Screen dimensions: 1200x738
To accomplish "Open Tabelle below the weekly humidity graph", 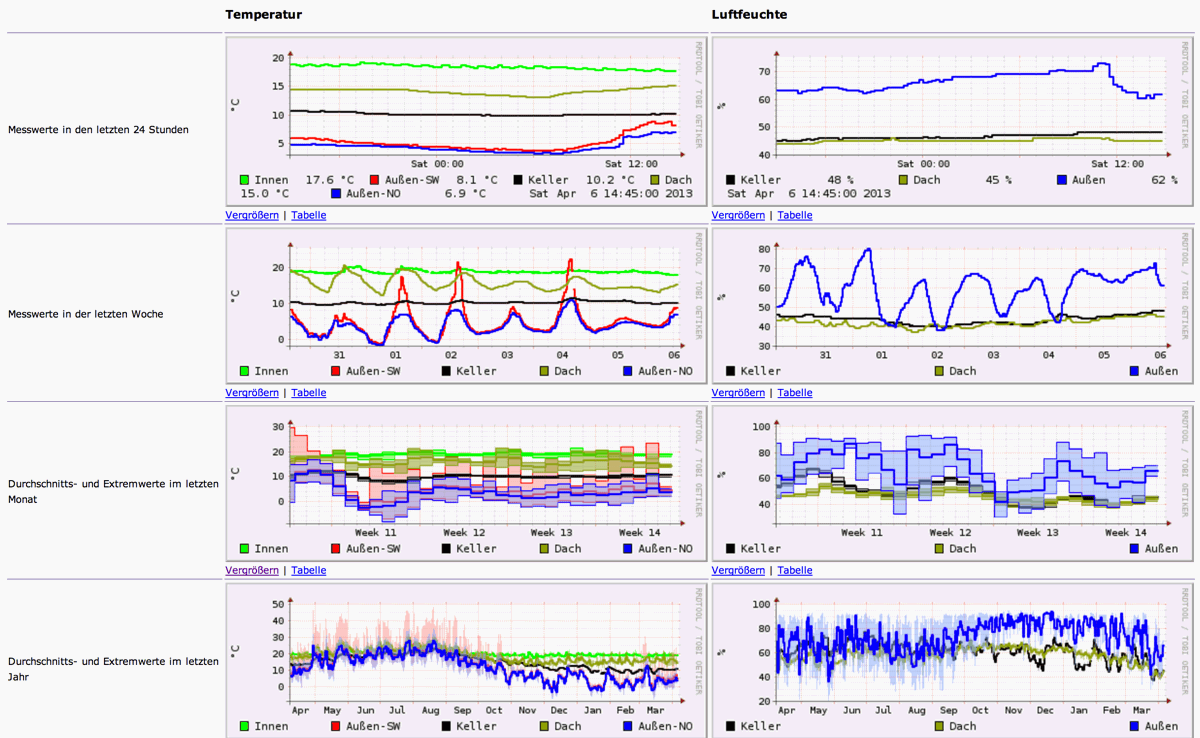I will click(794, 393).
